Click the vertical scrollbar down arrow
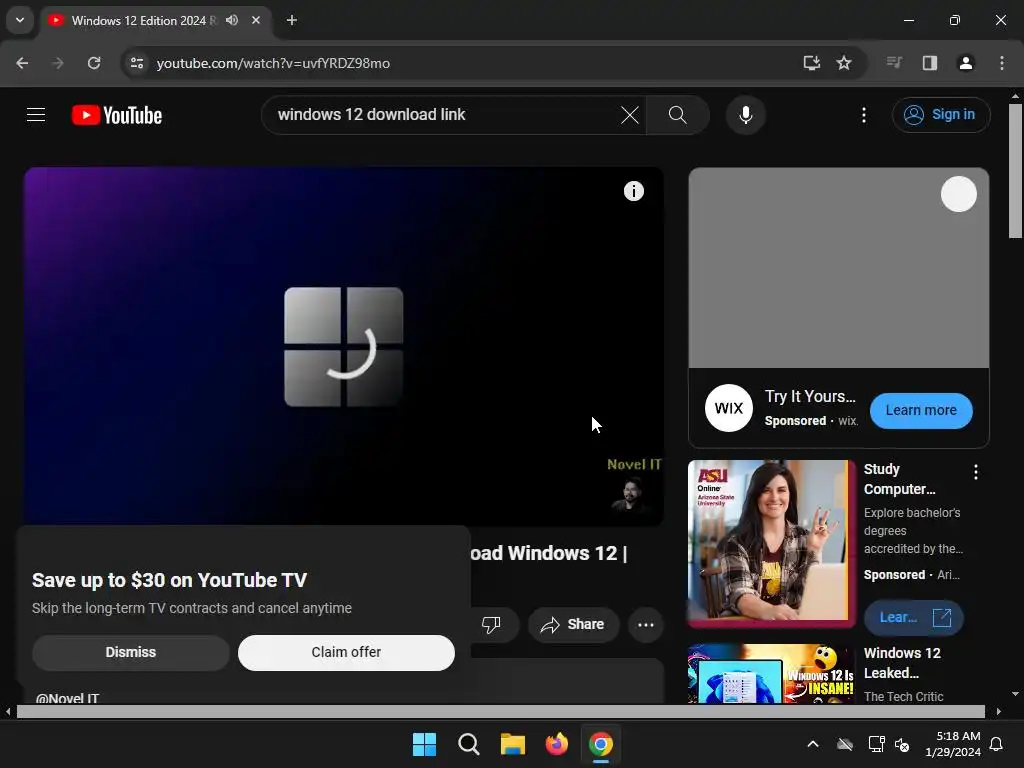The image size is (1024, 768). click(1015, 694)
